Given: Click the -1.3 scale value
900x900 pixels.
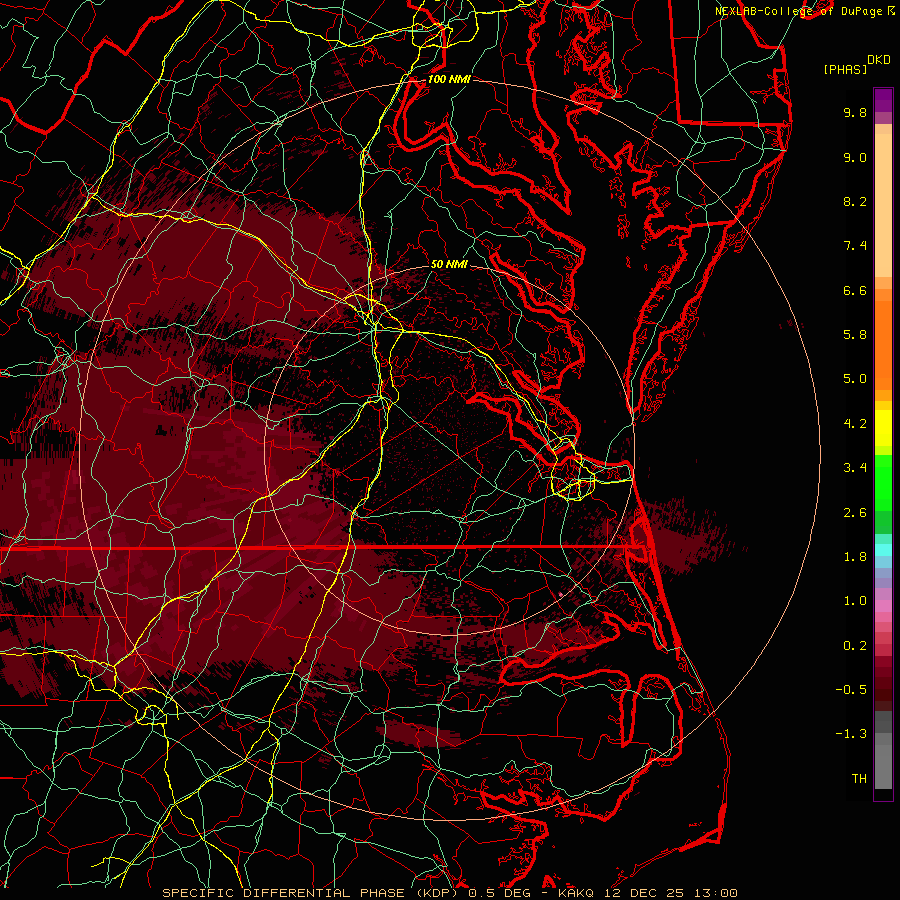Looking at the screenshot, I should (x=851, y=734).
